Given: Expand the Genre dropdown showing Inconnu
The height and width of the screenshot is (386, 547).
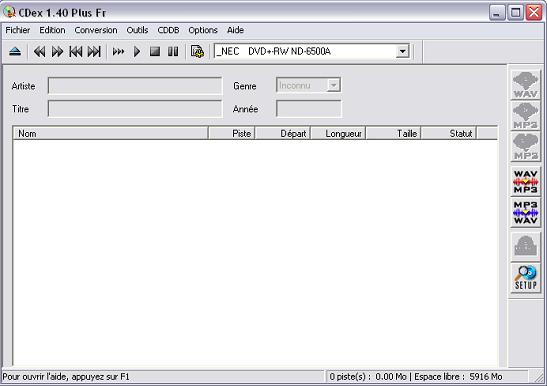Looking at the screenshot, I should click(x=334, y=85).
